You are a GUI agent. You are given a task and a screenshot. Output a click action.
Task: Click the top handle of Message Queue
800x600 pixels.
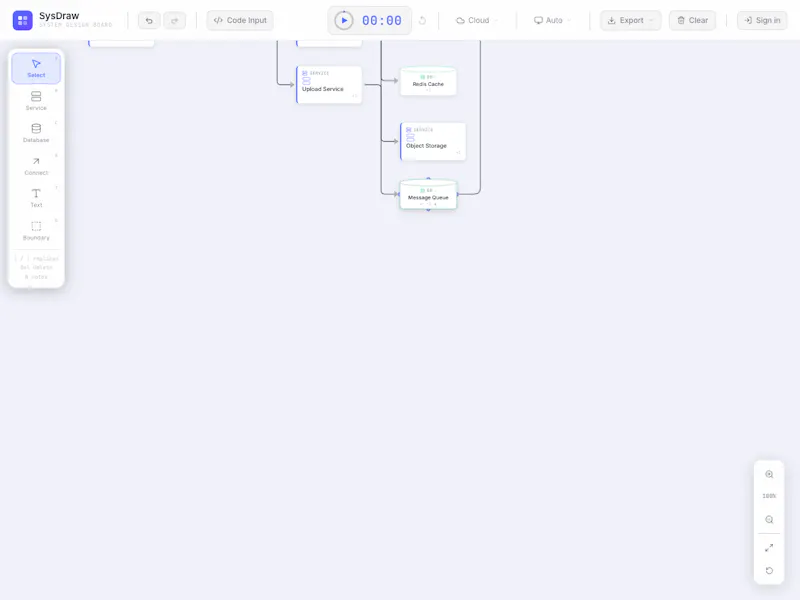coord(428,179)
